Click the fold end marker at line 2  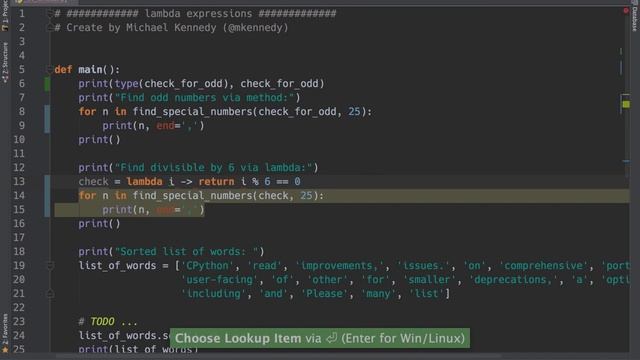[x=50, y=28]
